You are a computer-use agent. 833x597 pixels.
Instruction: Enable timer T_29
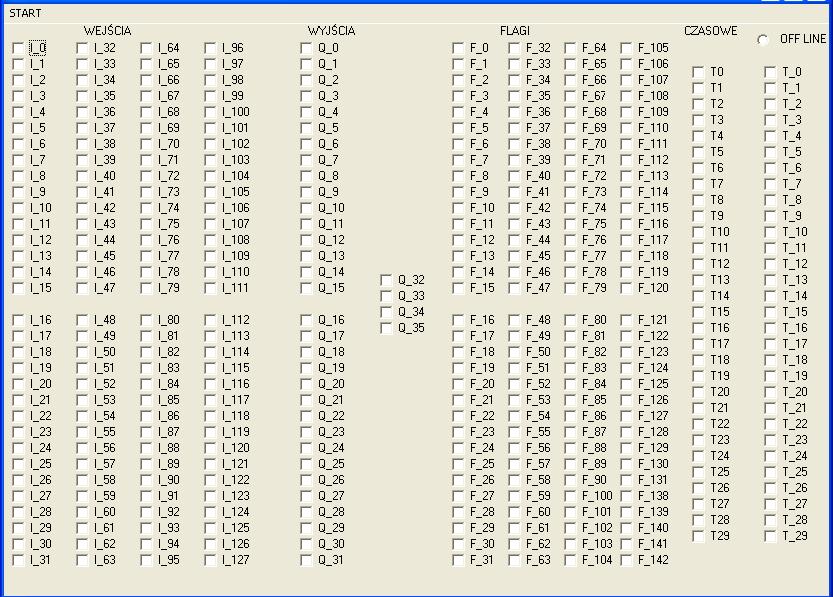pyautogui.click(x=770, y=536)
